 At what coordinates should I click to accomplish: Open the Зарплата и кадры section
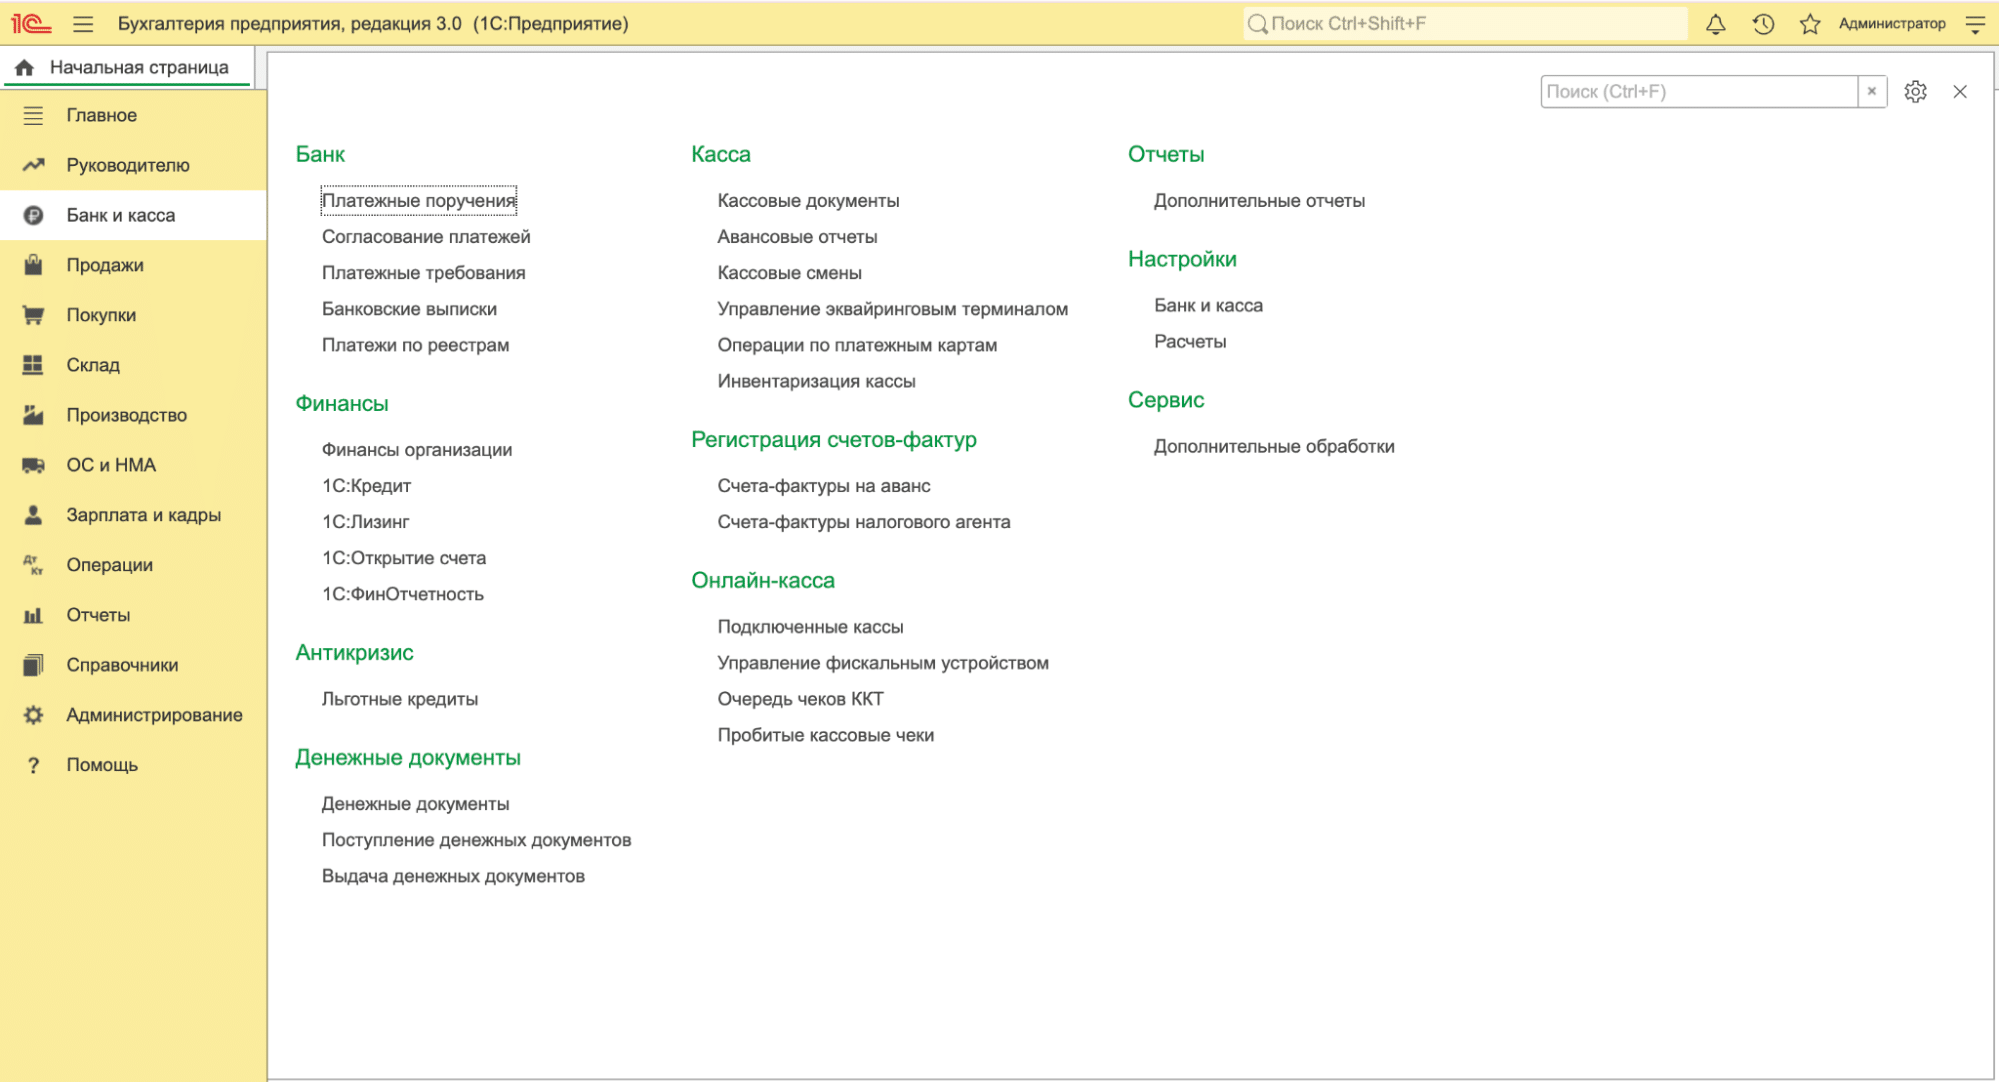tap(143, 515)
